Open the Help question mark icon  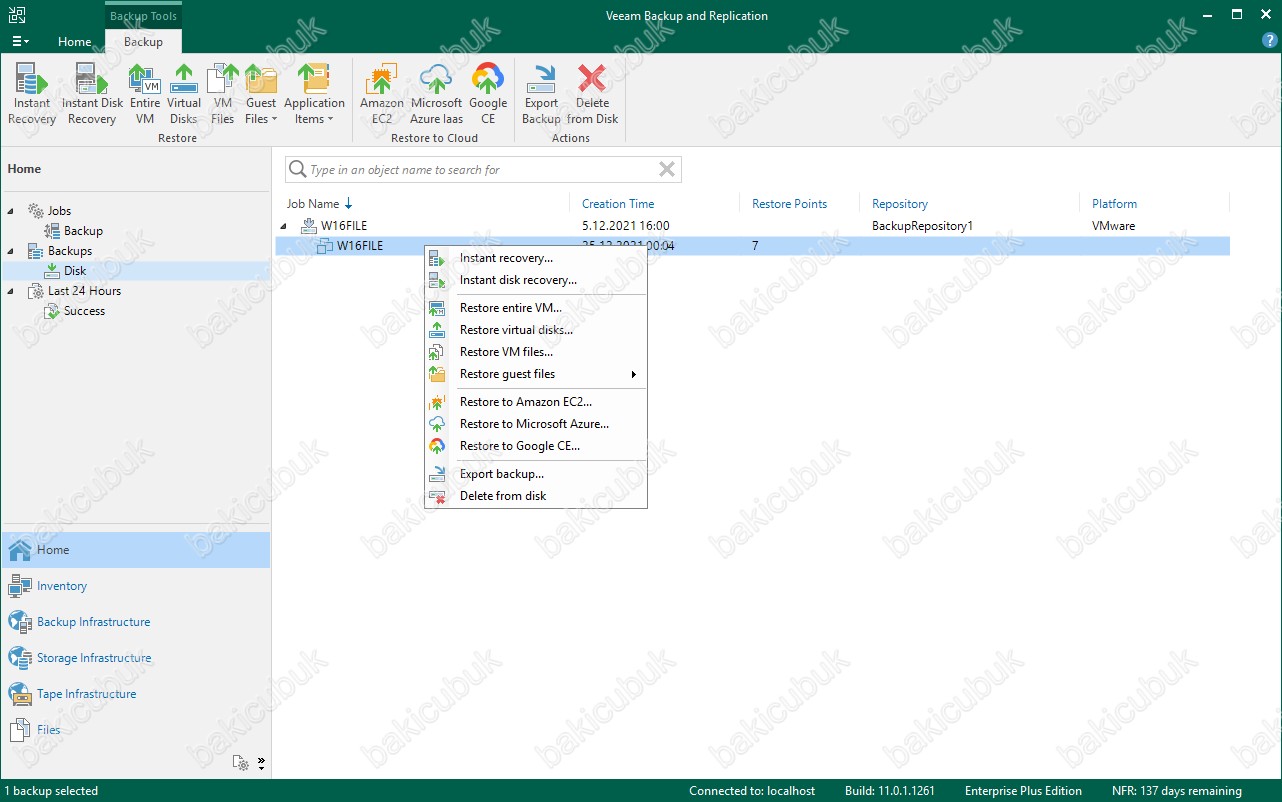1269,41
